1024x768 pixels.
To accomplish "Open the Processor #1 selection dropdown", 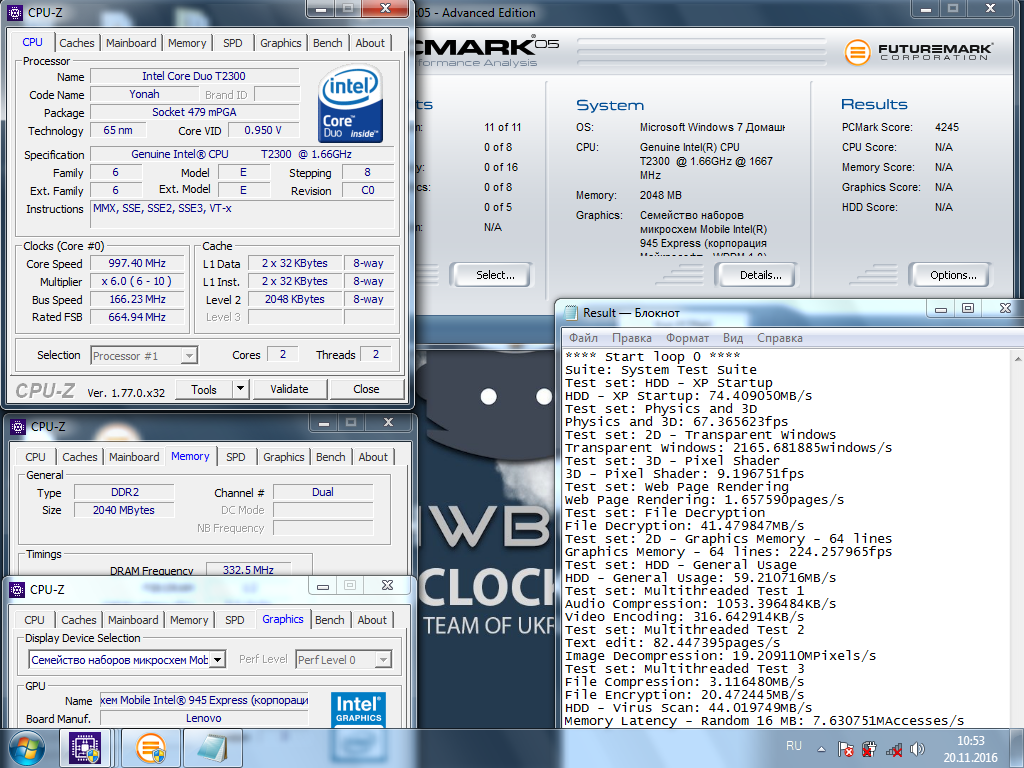I will coord(189,356).
